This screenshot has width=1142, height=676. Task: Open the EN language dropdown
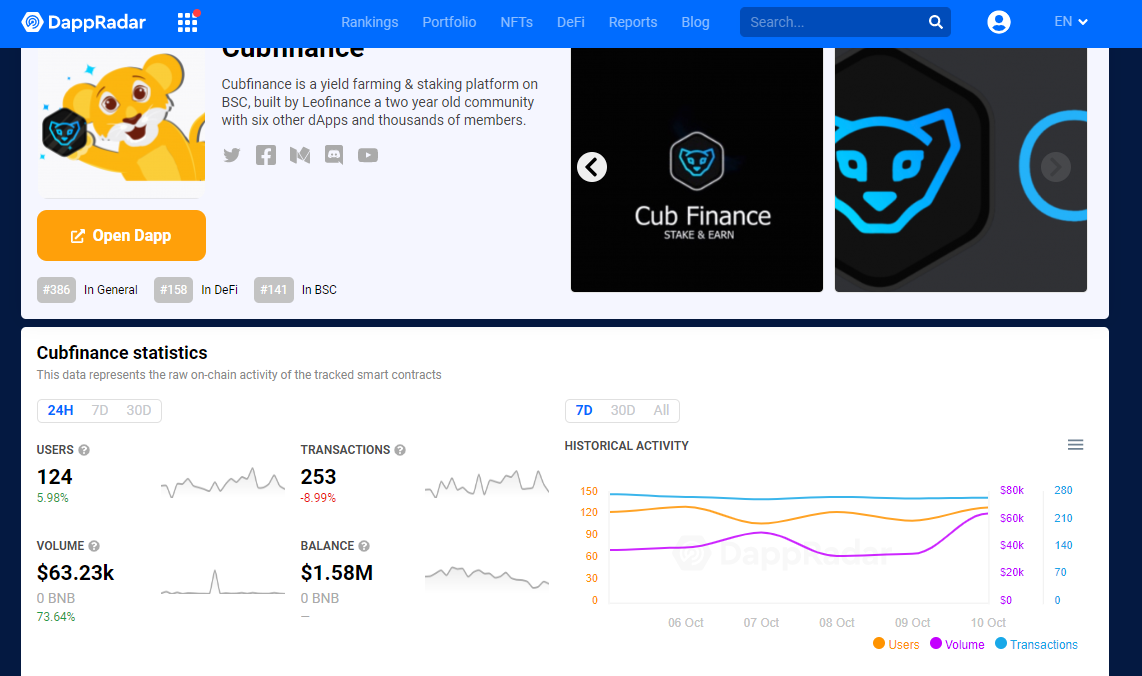click(1071, 22)
